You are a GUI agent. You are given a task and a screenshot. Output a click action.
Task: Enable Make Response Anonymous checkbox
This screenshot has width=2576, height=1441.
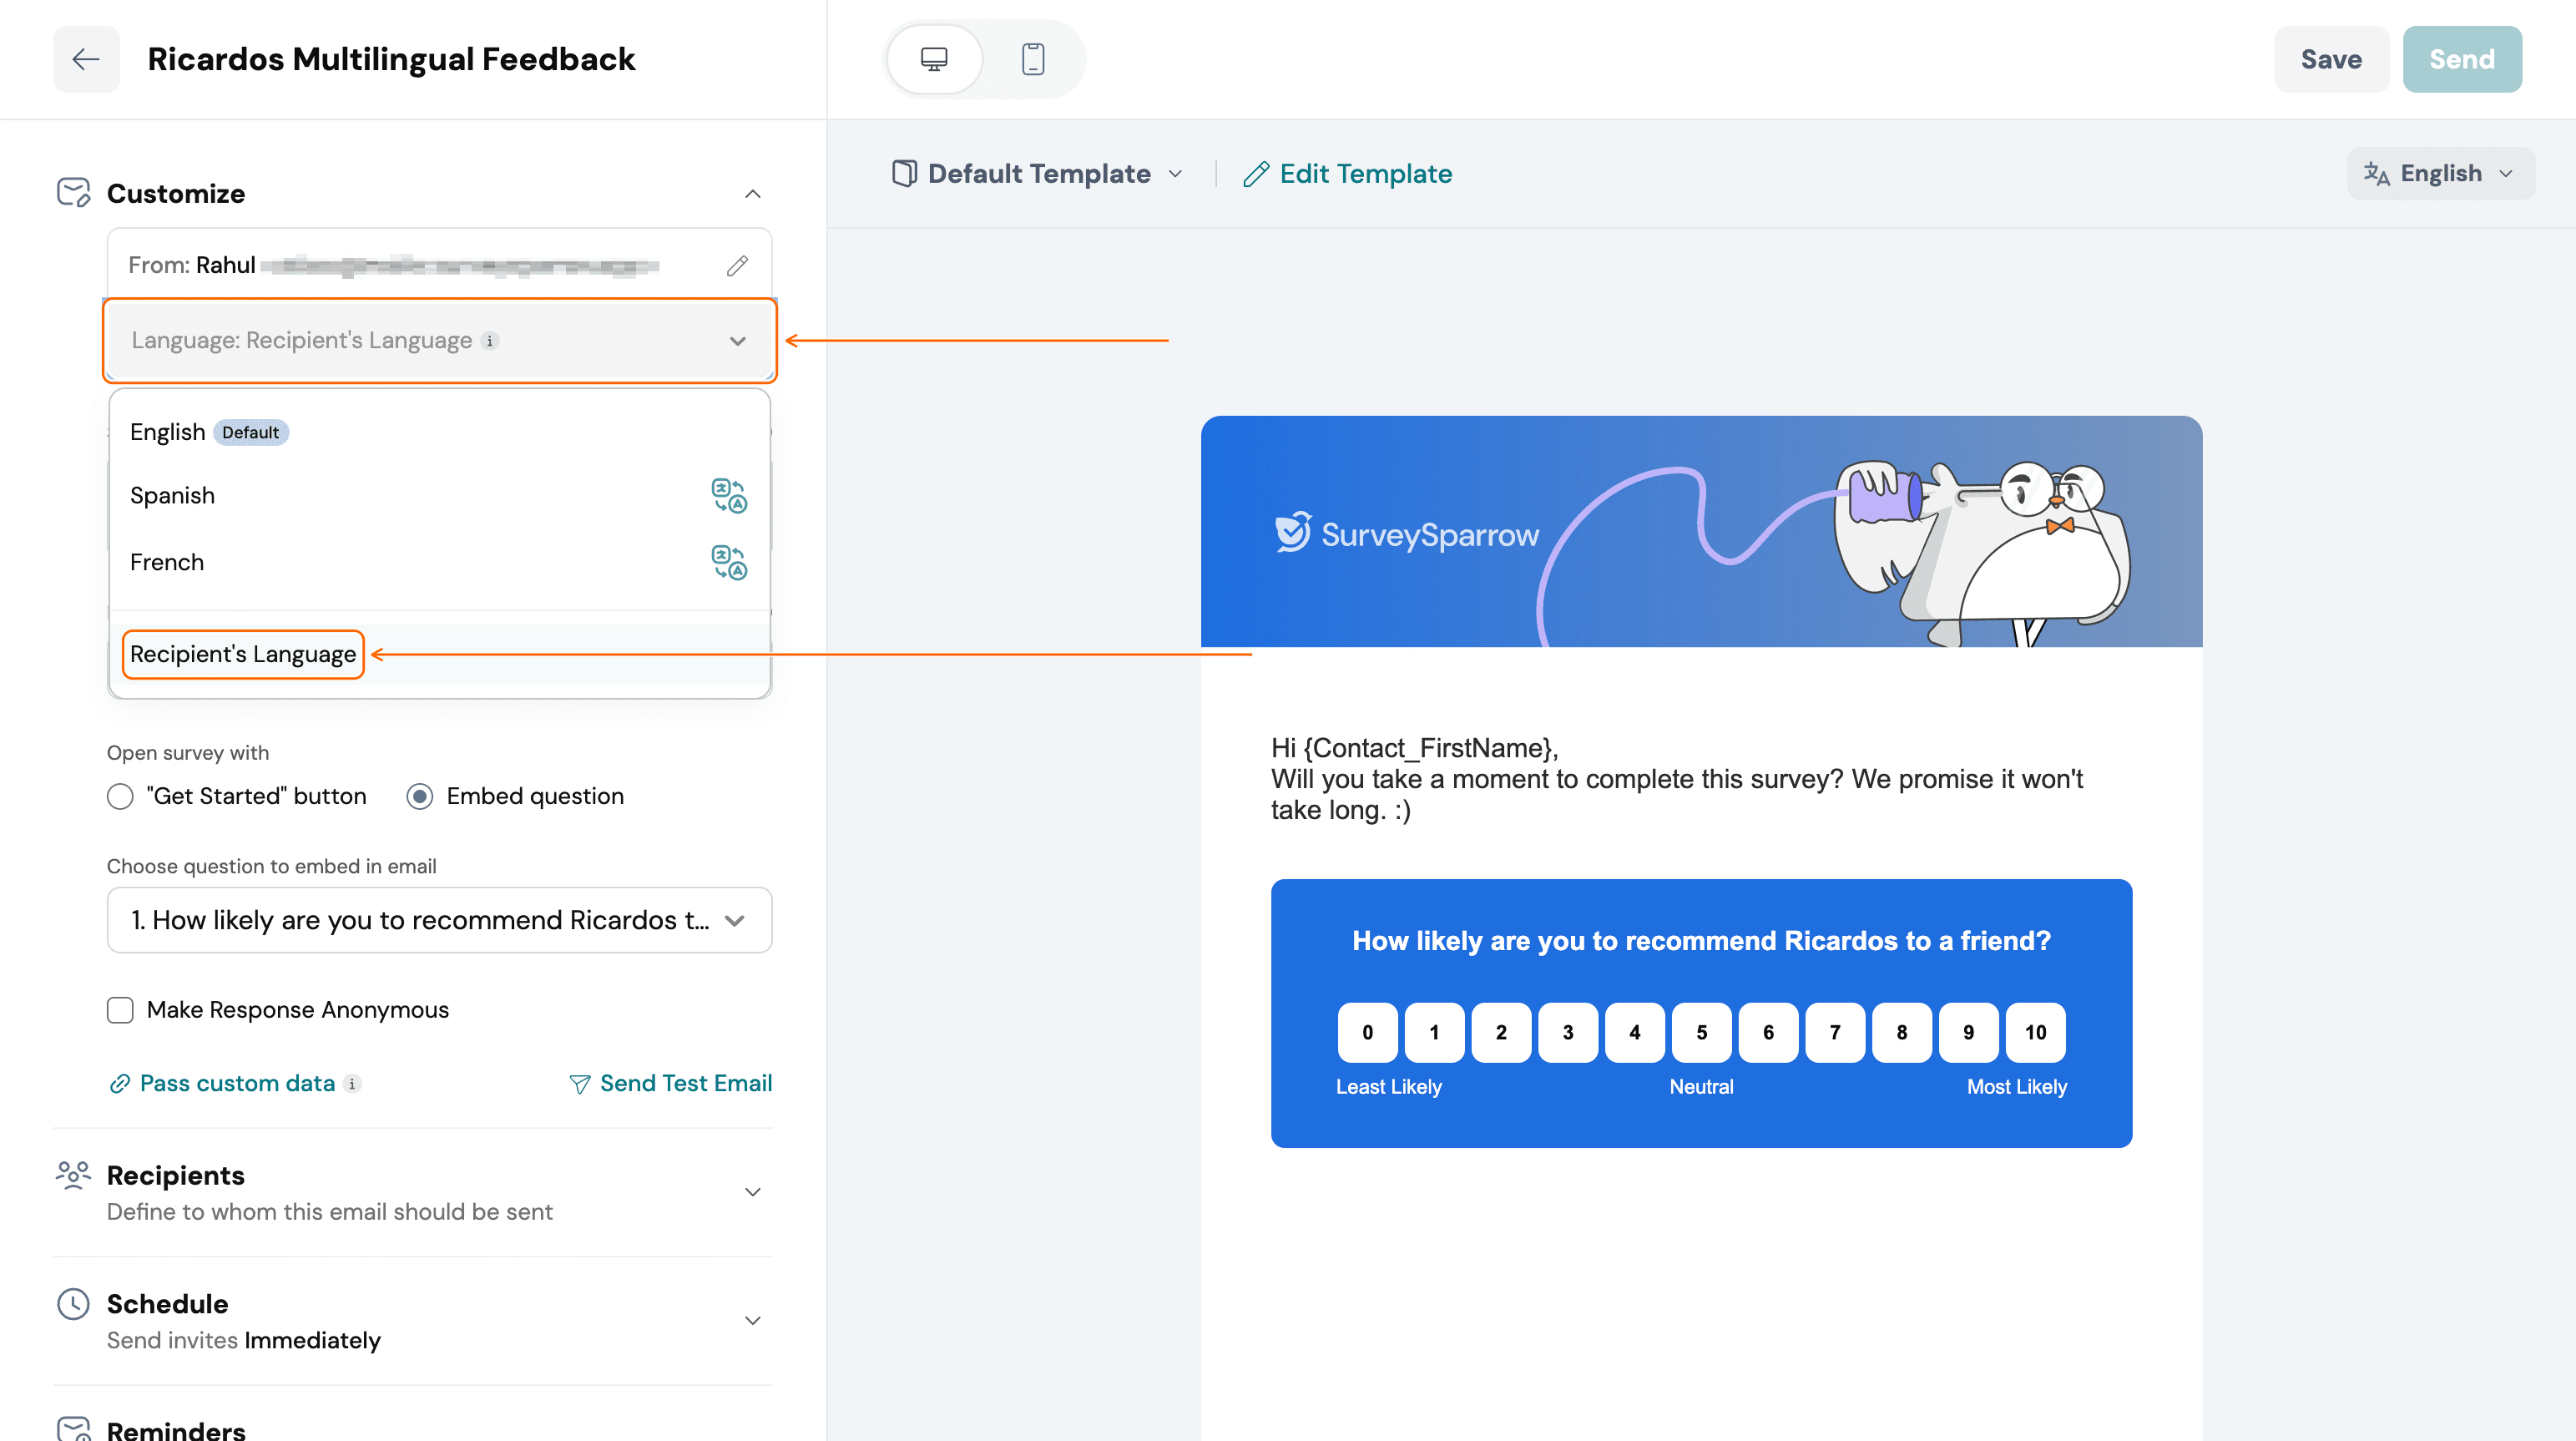[x=120, y=1010]
